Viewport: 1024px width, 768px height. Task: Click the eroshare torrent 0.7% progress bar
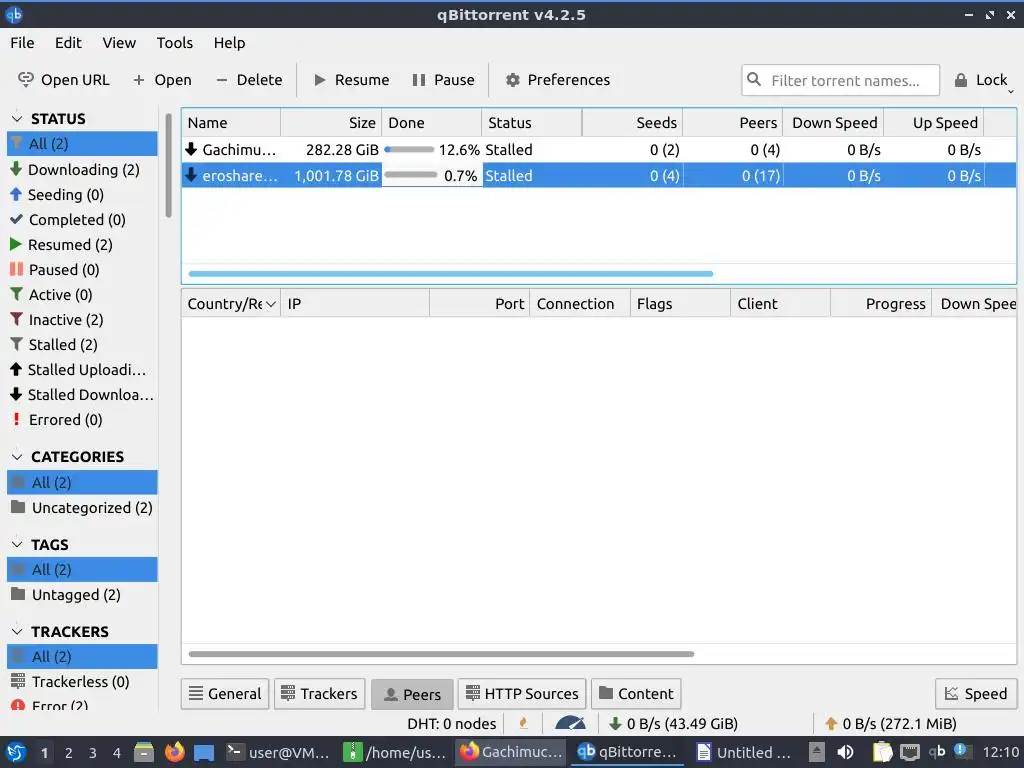tap(411, 175)
